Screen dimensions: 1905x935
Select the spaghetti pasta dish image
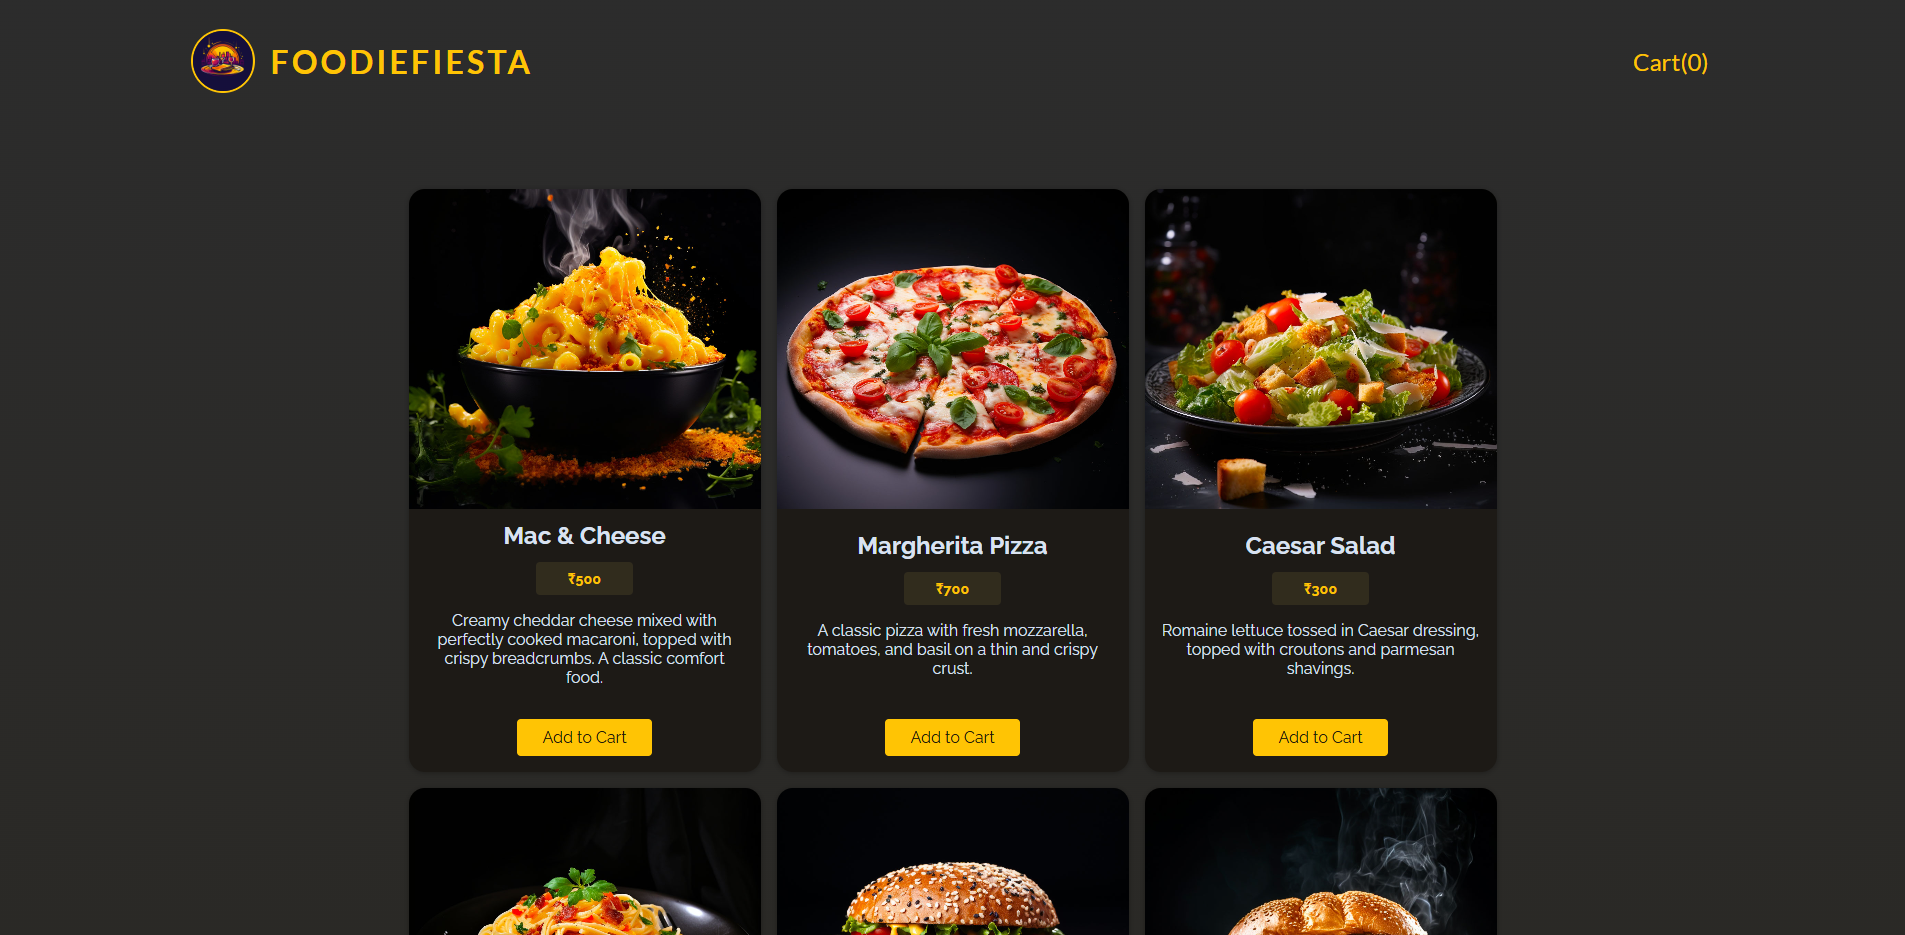[x=585, y=862]
